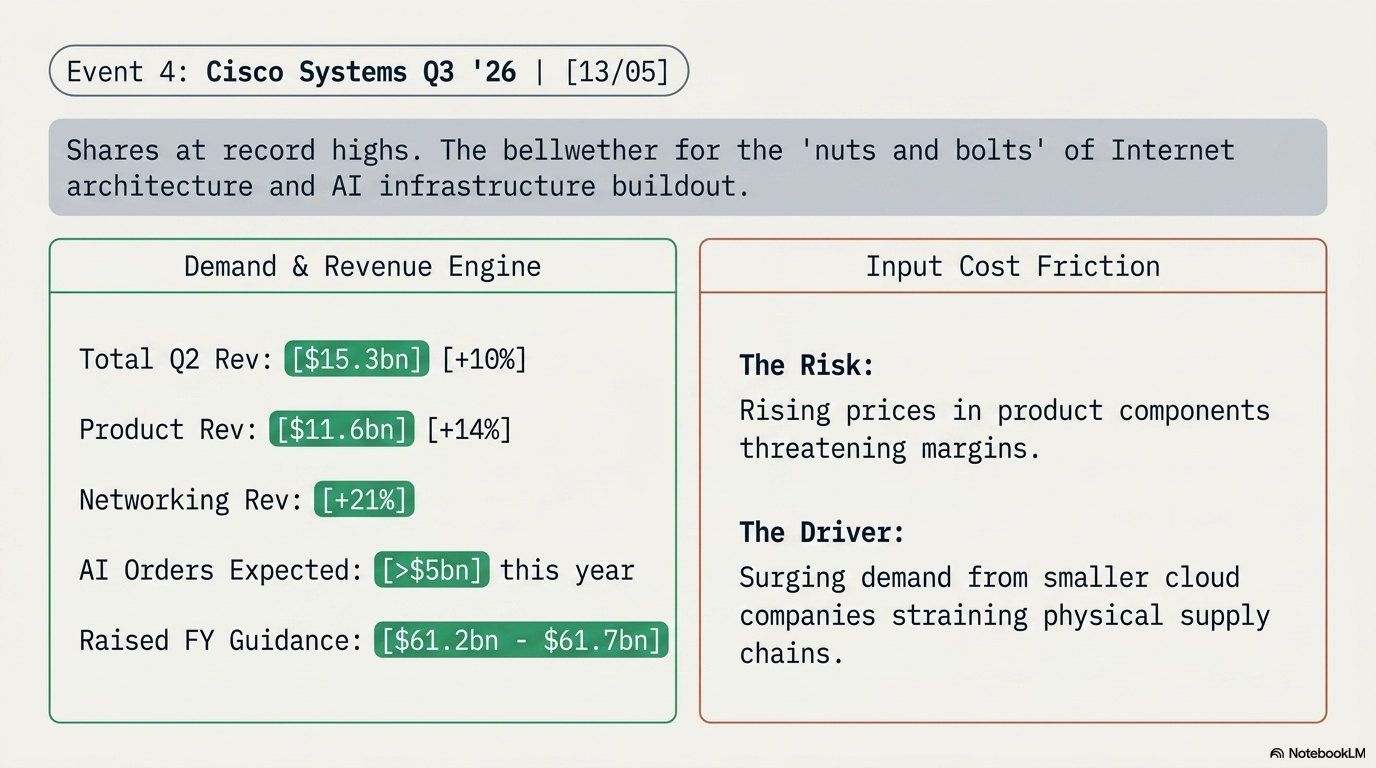Click the [+10%] growth figure
The image size is (1376, 768).
[484, 359]
